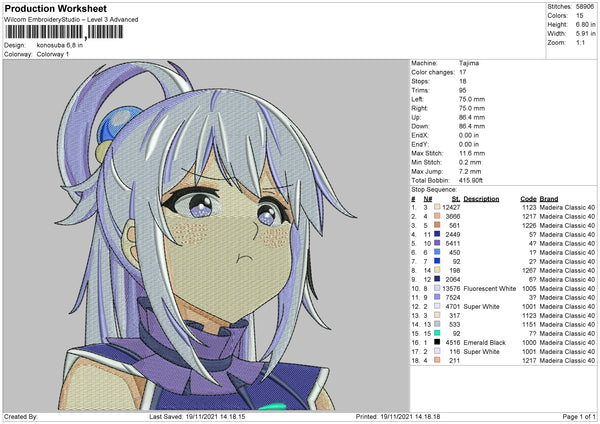Pick the black swatch beside Emerald Black
Viewport: 600px width, 424px height.
point(437,342)
